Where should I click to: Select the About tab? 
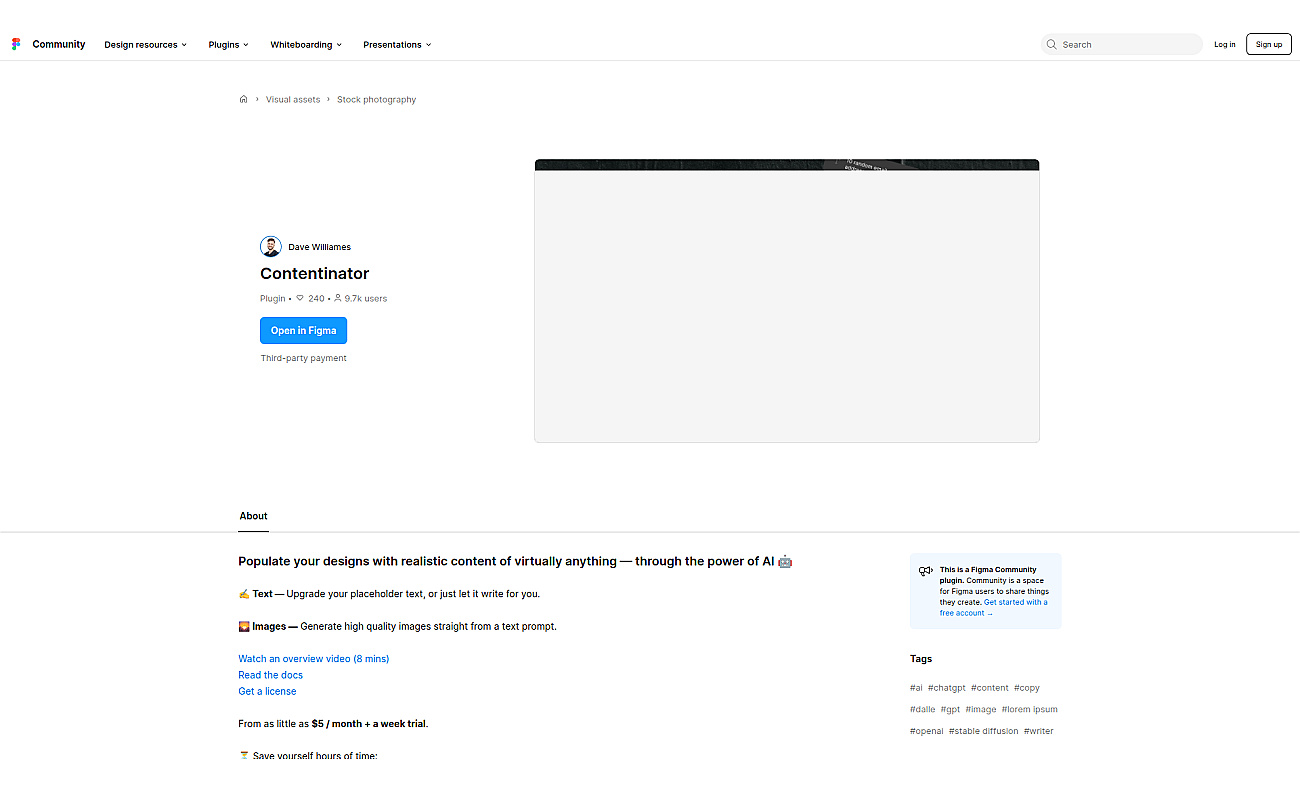(x=254, y=516)
